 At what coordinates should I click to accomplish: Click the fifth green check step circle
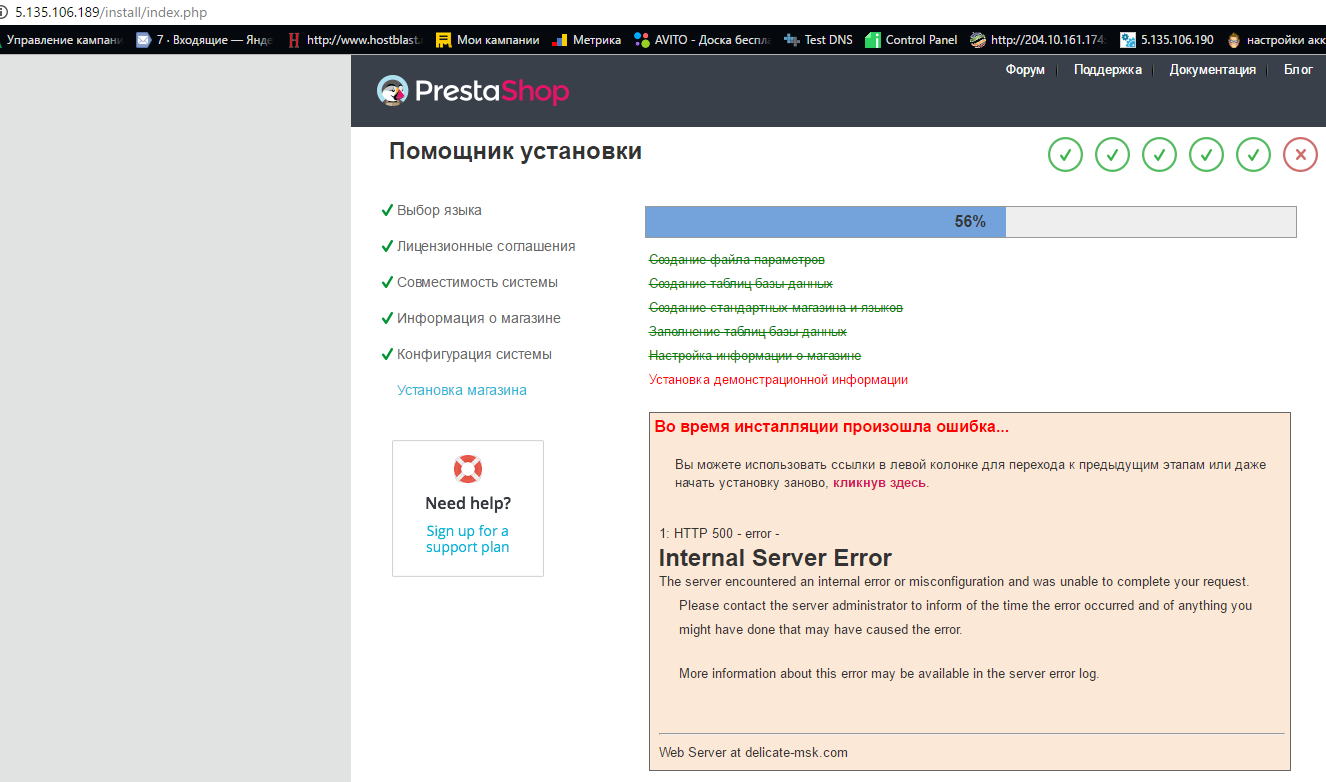[1254, 154]
